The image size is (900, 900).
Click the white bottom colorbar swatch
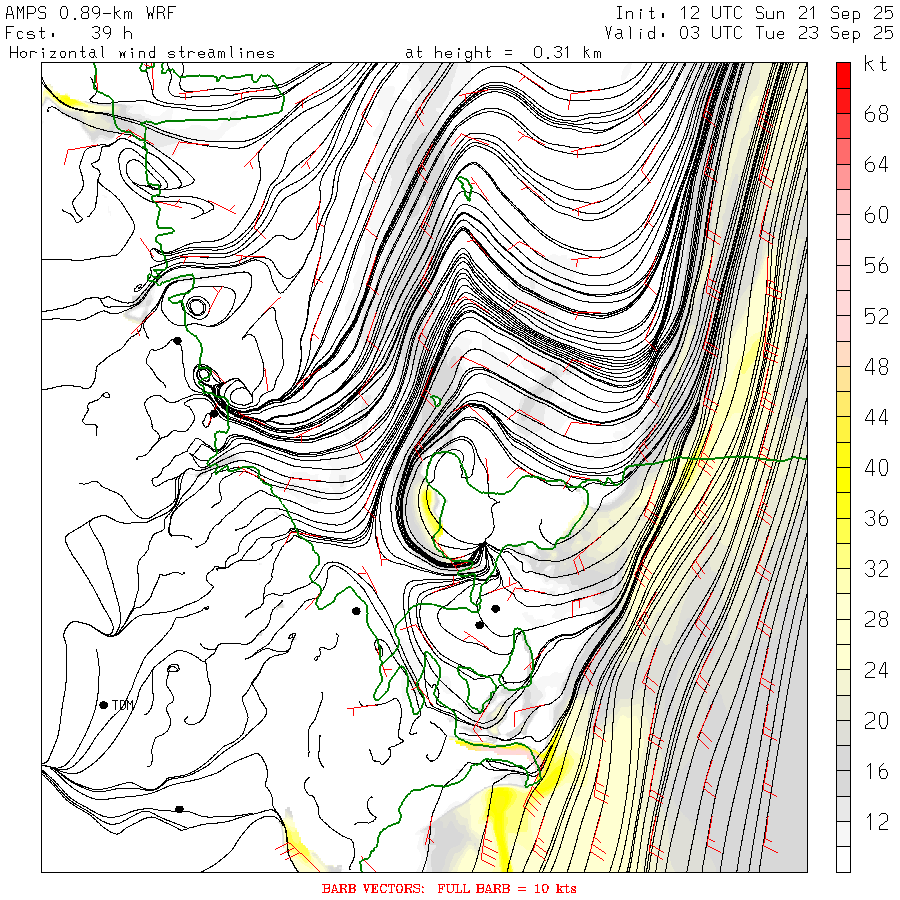[x=843, y=859]
